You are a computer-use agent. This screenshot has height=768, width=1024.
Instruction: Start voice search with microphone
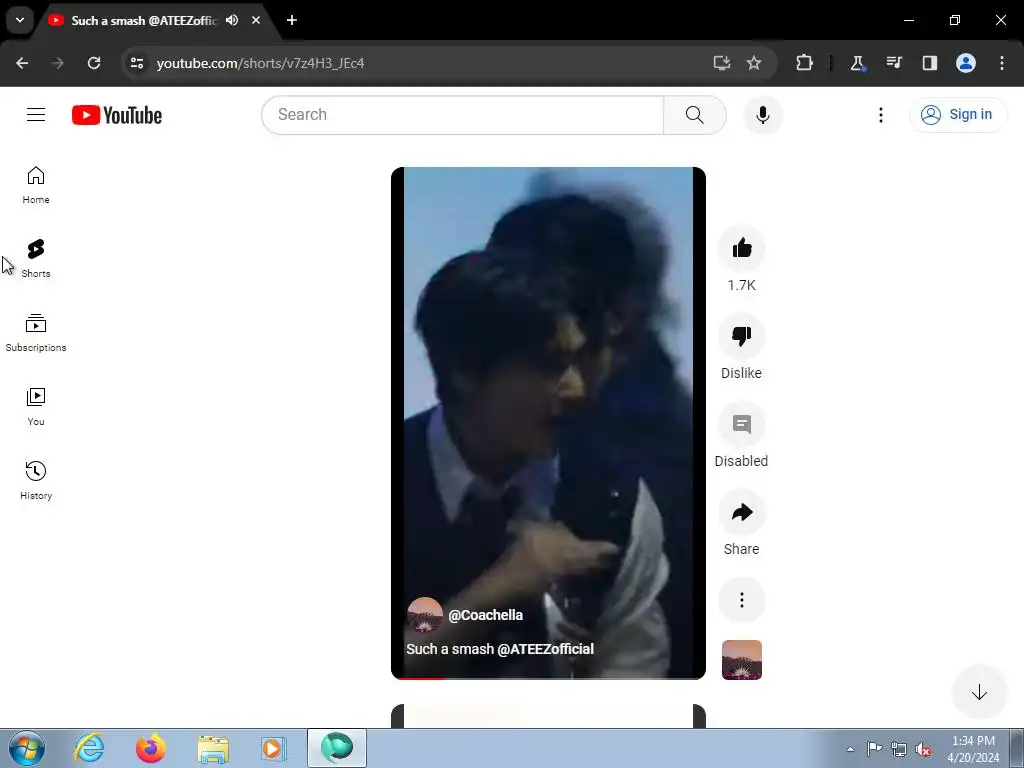coord(762,115)
